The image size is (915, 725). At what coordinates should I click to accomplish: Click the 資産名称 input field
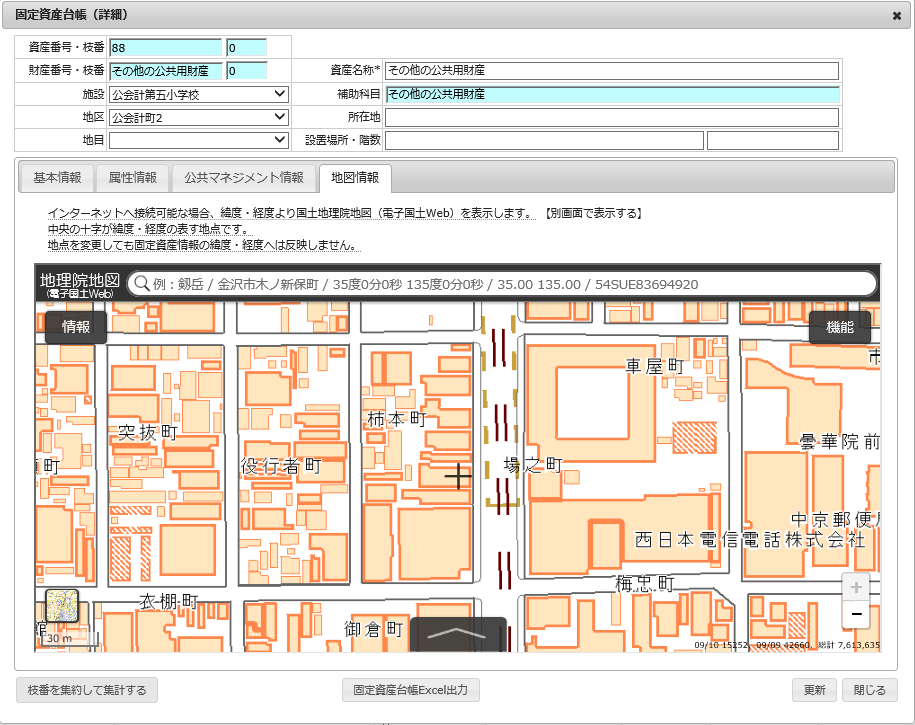click(612, 71)
